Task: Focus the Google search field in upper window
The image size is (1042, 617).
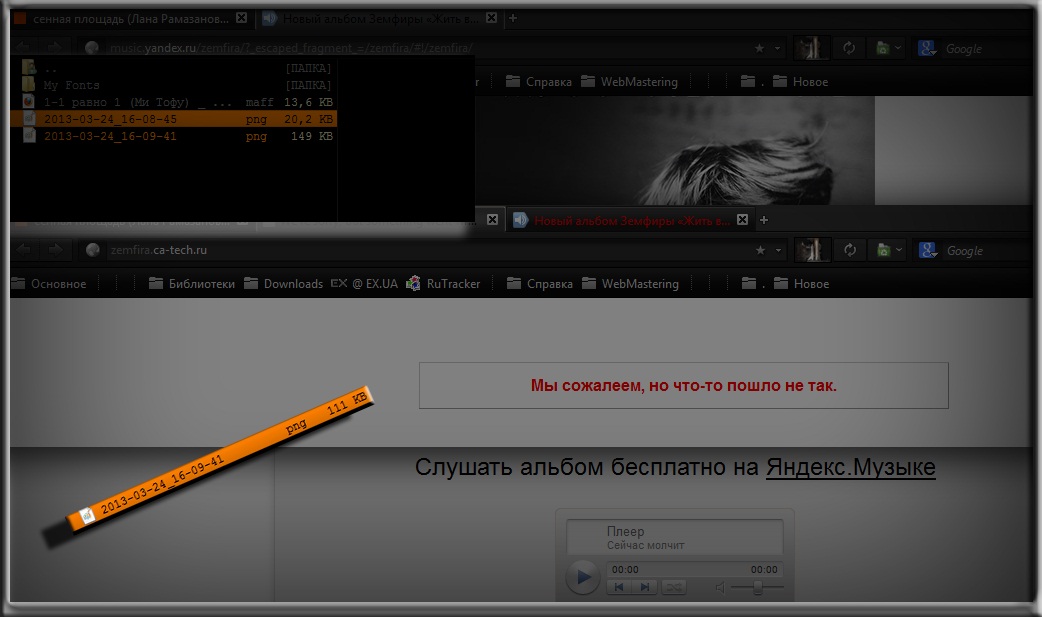Action: coord(988,49)
